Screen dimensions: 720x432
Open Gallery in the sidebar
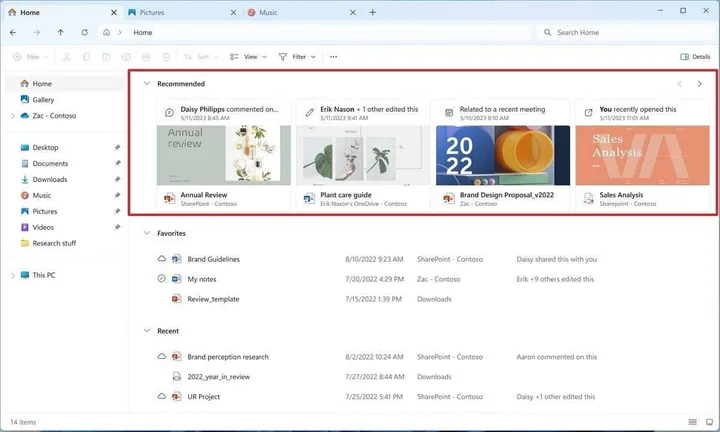43,100
